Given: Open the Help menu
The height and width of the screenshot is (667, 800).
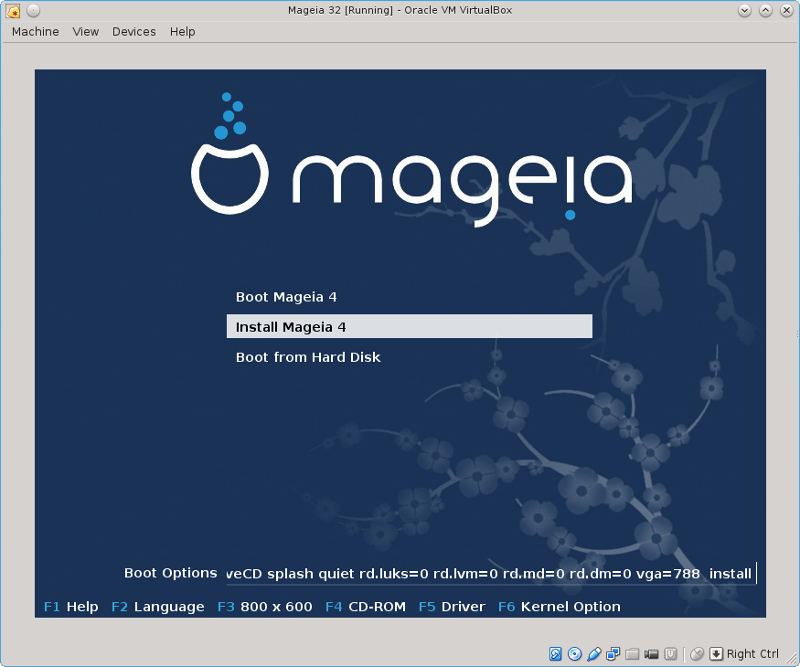Looking at the screenshot, I should pos(182,32).
